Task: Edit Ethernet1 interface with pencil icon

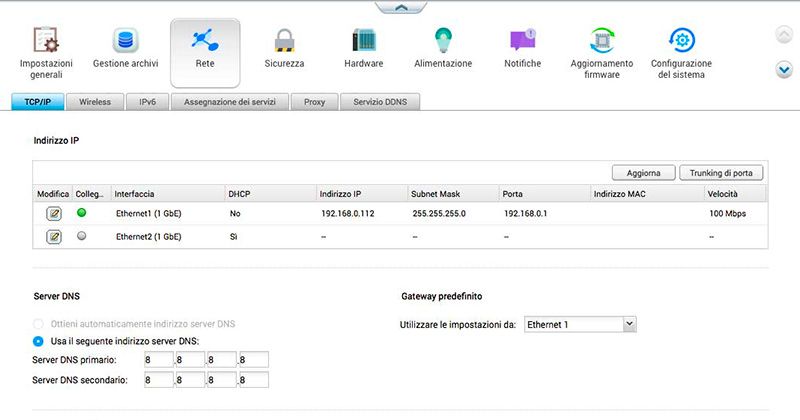Action: [54, 213]
